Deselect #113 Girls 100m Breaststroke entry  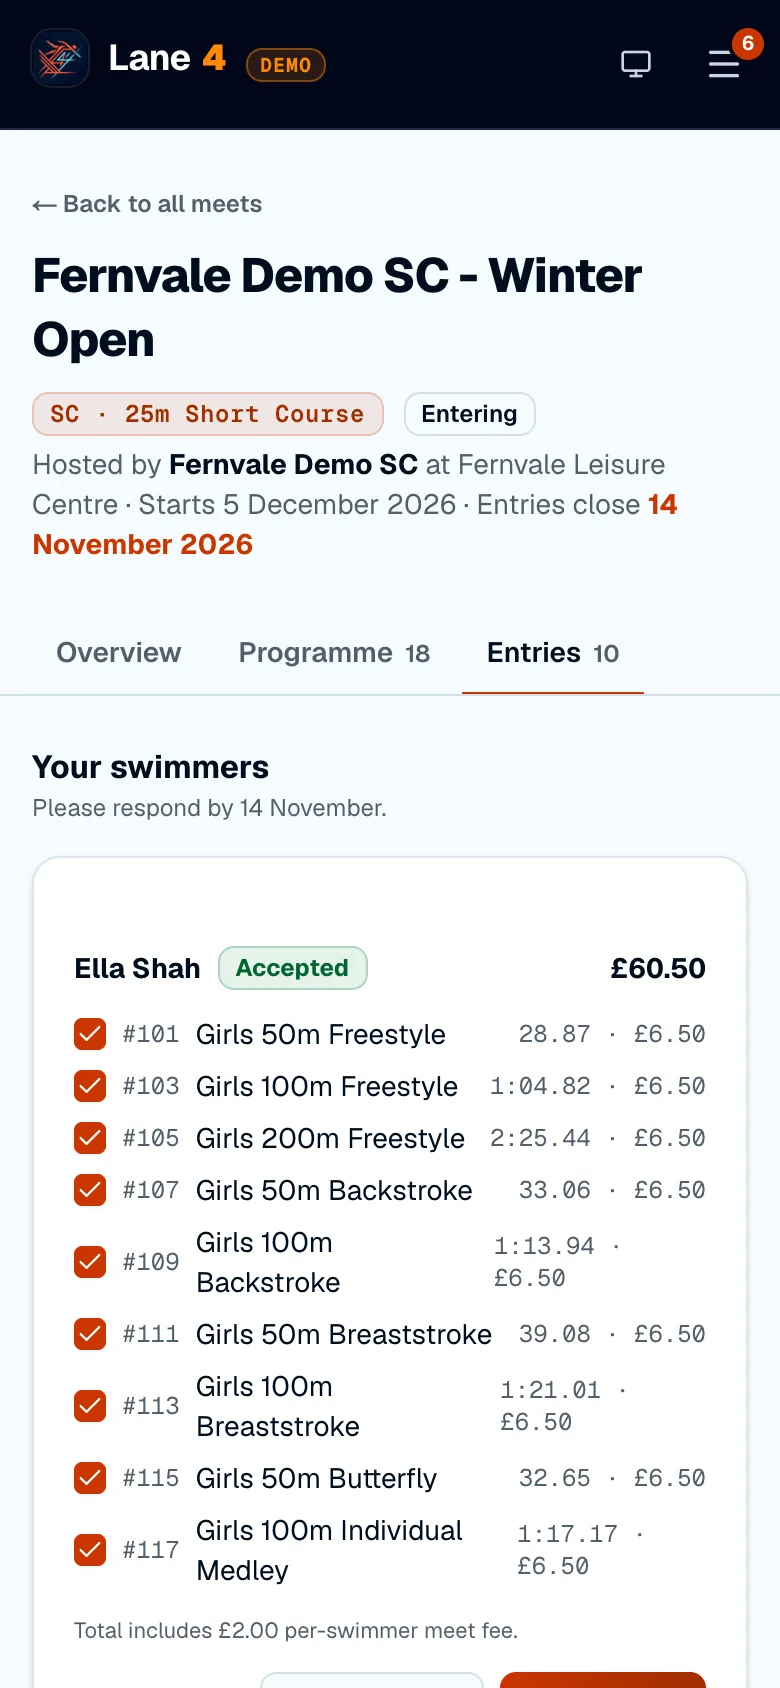90,1406
